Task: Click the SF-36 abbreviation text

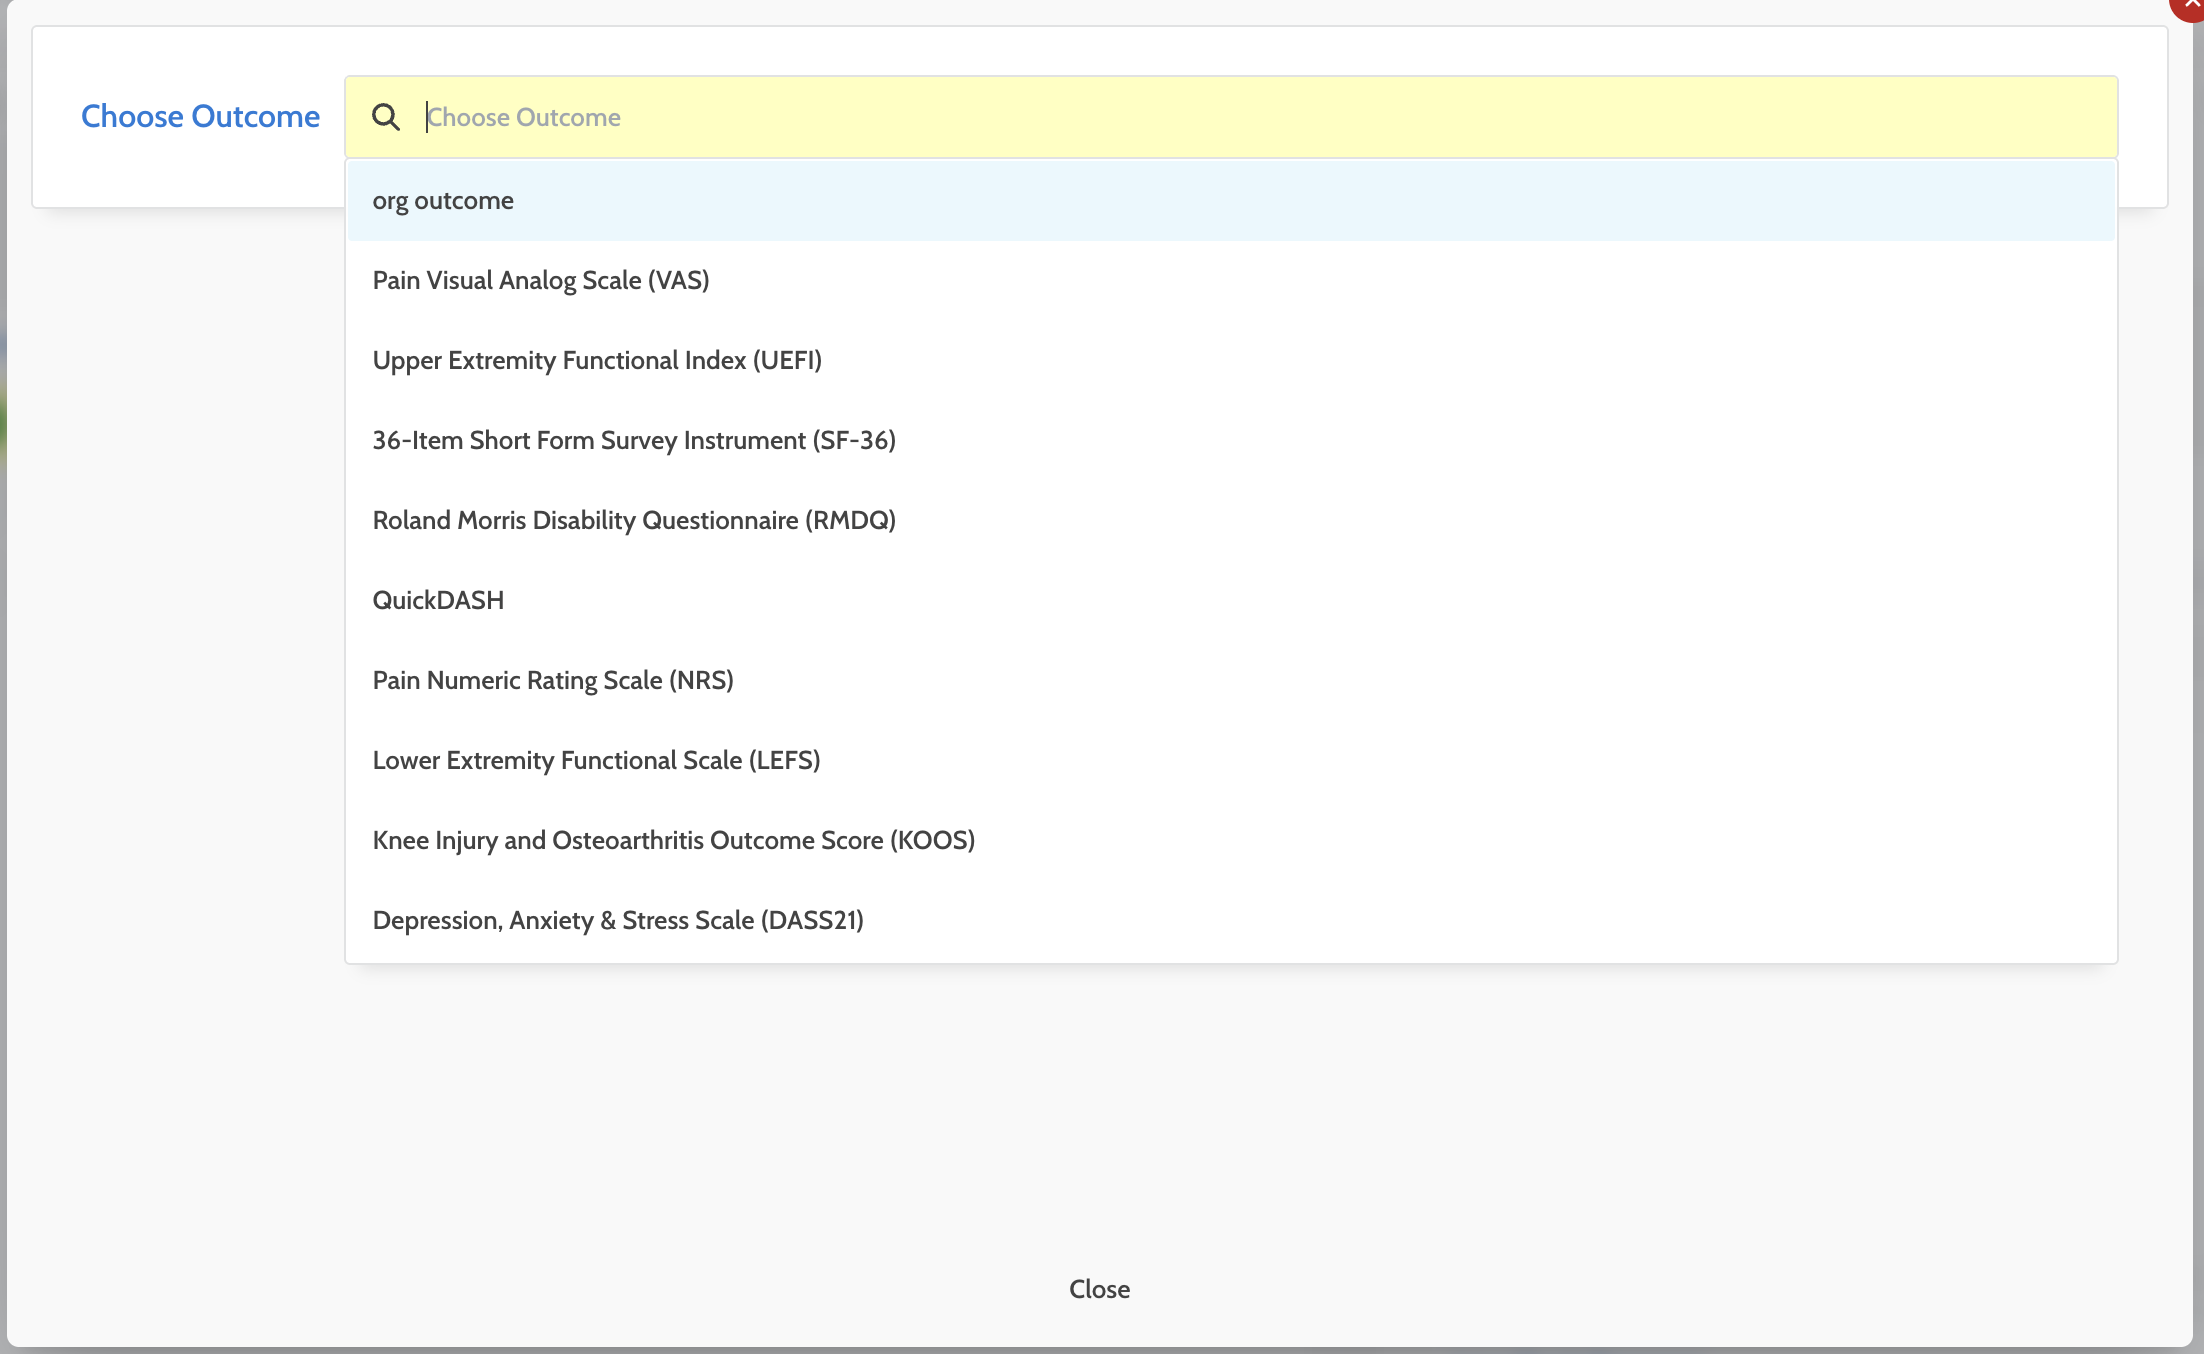Action: 854,441
